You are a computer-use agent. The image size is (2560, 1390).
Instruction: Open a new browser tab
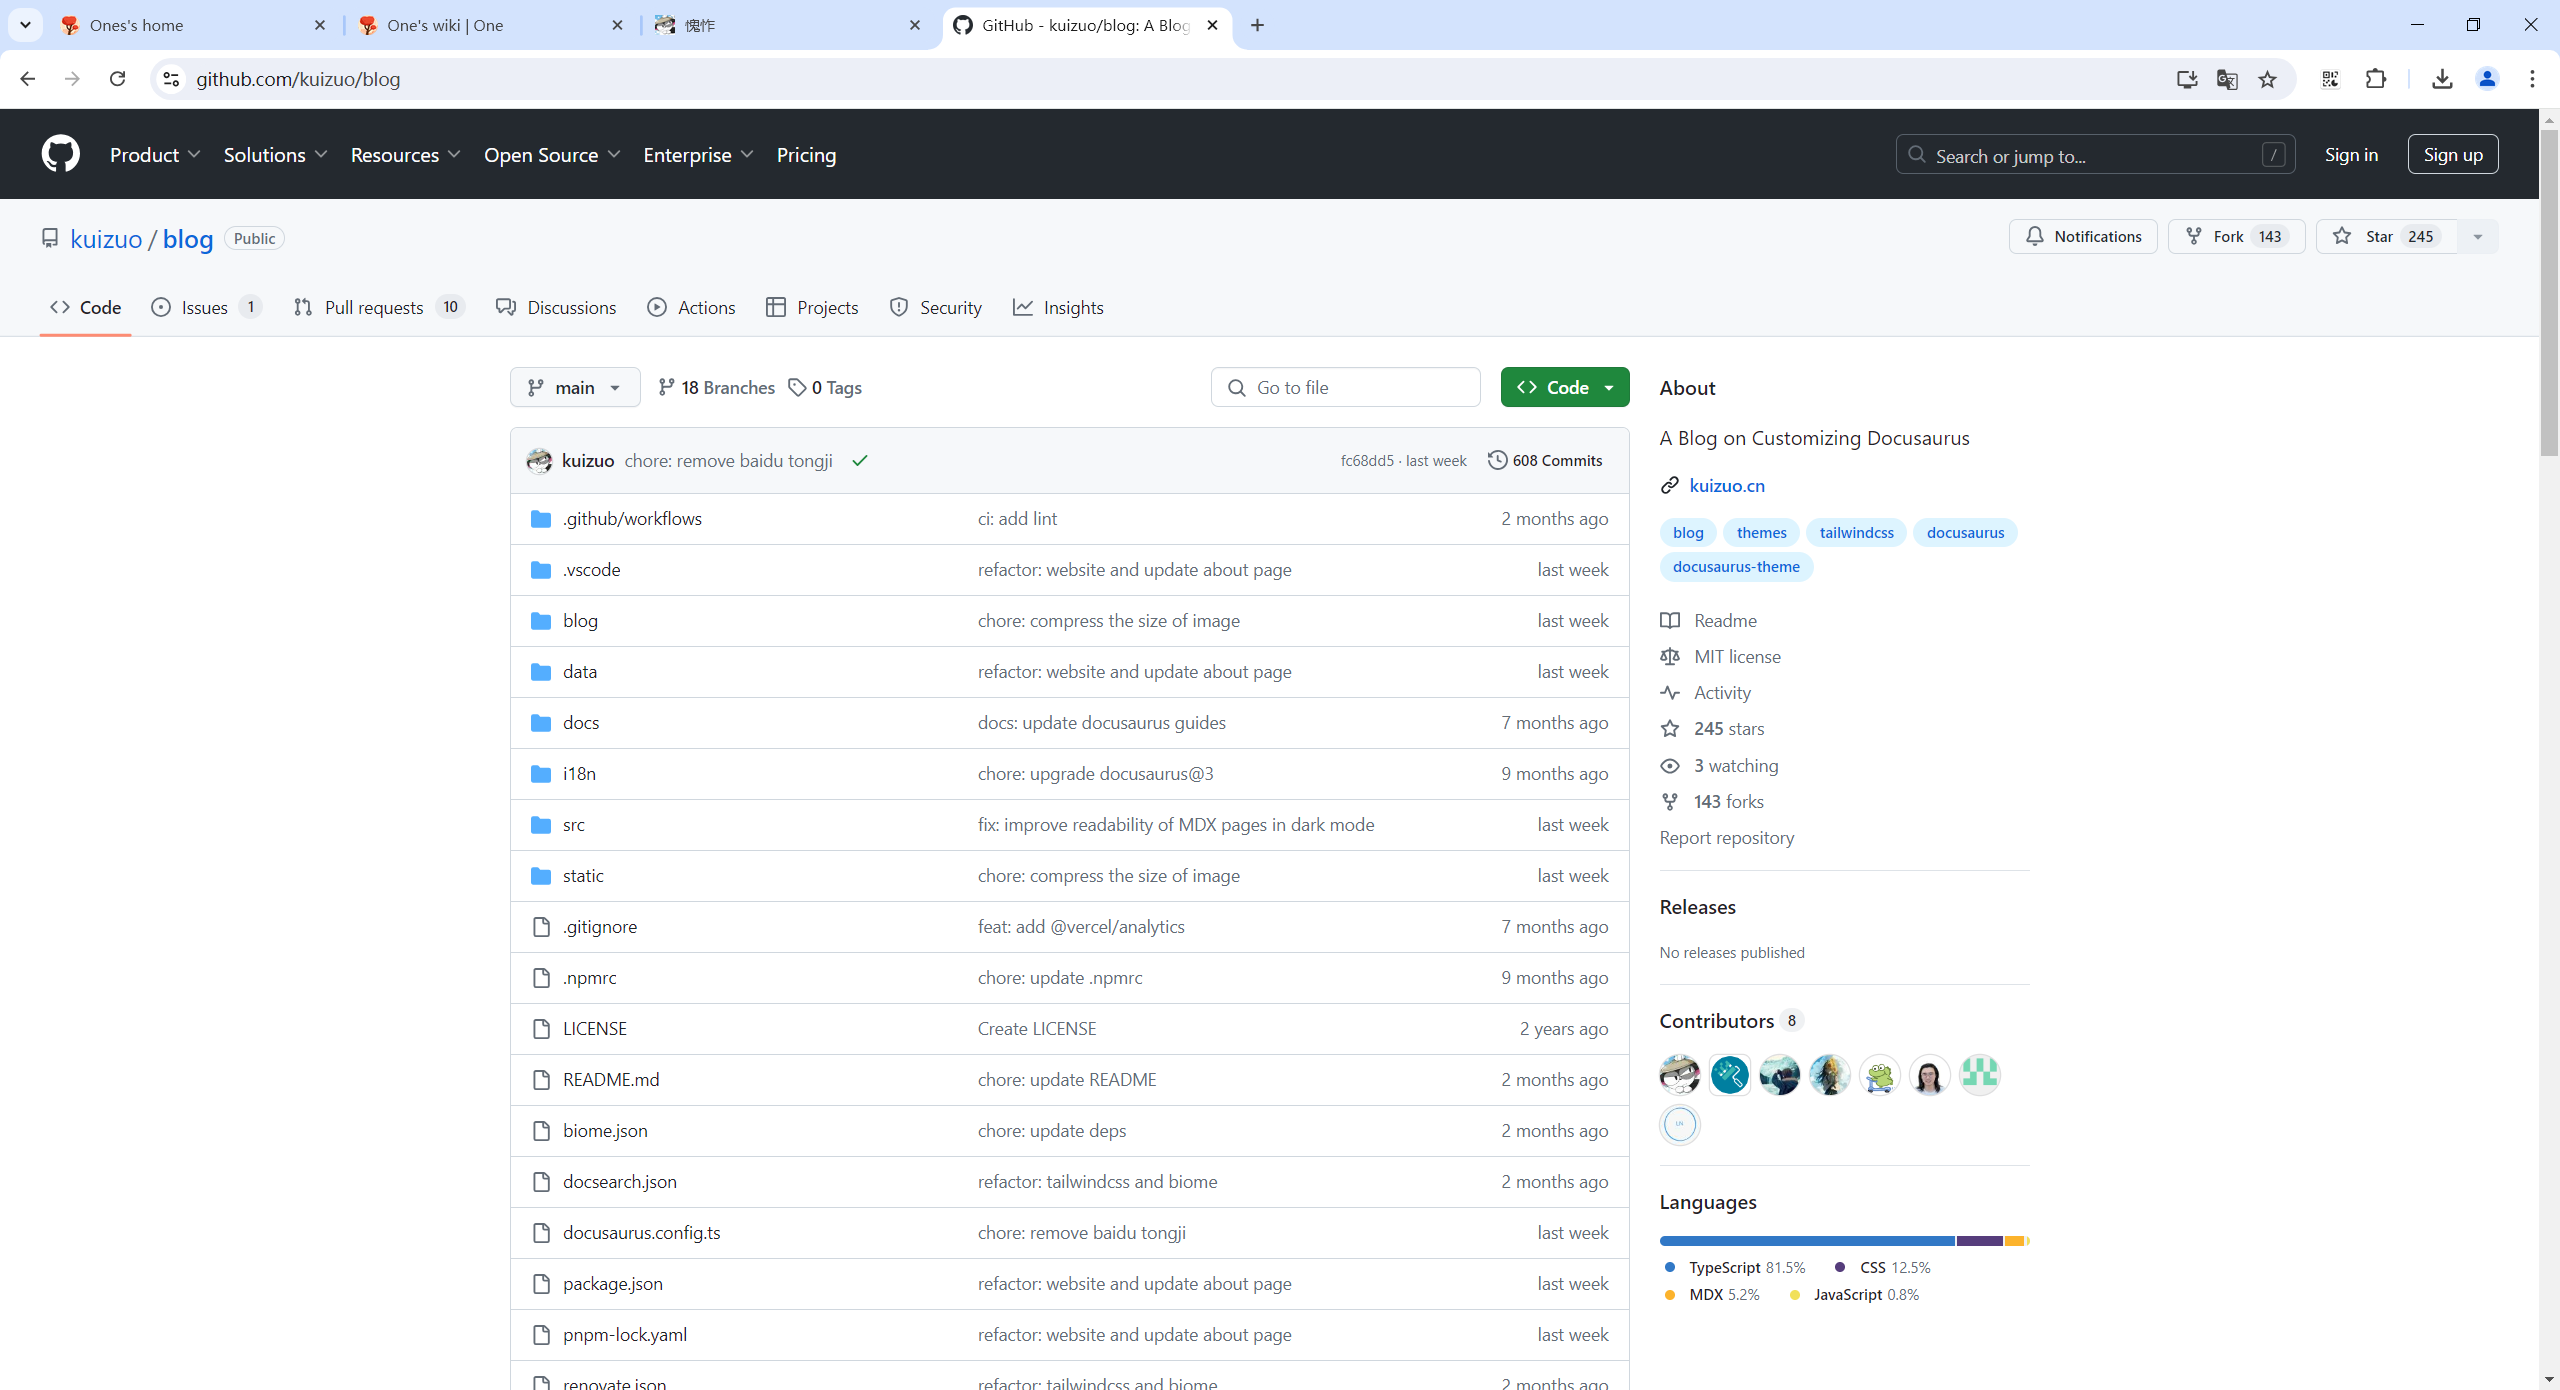click(1257, 25)
